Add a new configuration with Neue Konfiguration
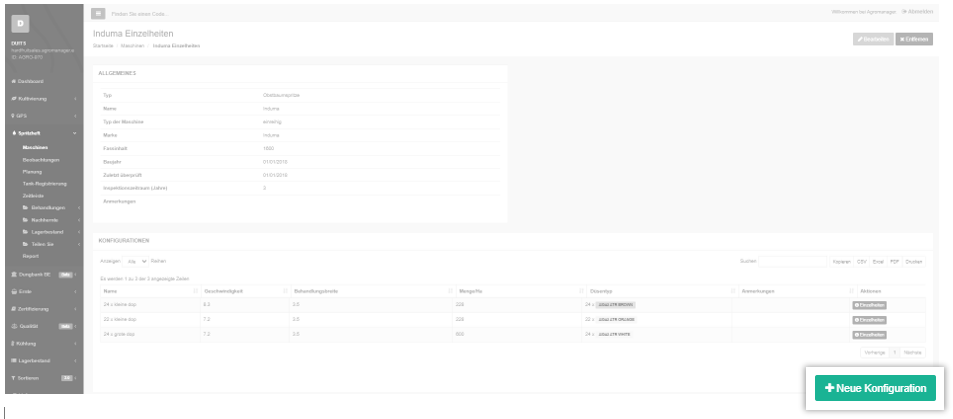Screen dimensions: 953x419 point(875,388)
